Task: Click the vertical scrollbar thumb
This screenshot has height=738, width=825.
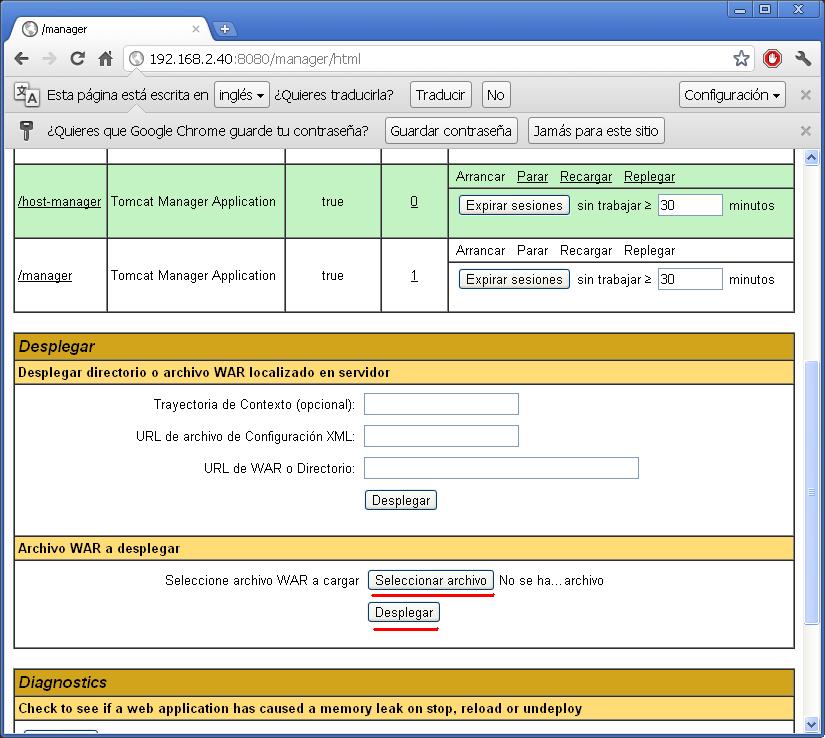Action: click(811, 493)
